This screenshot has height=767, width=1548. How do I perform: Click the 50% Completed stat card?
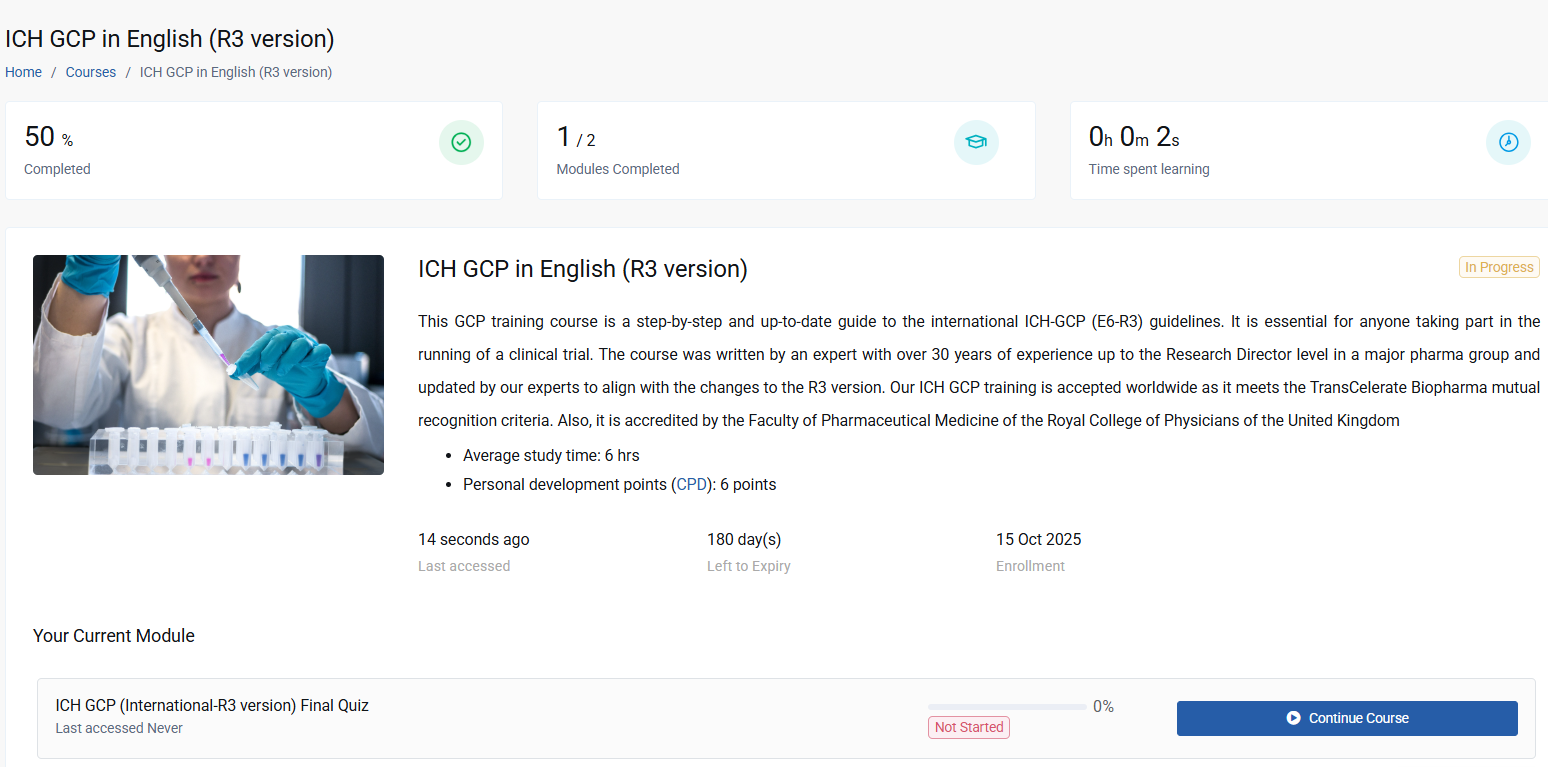pyautogui.click(x=253, y=150)
